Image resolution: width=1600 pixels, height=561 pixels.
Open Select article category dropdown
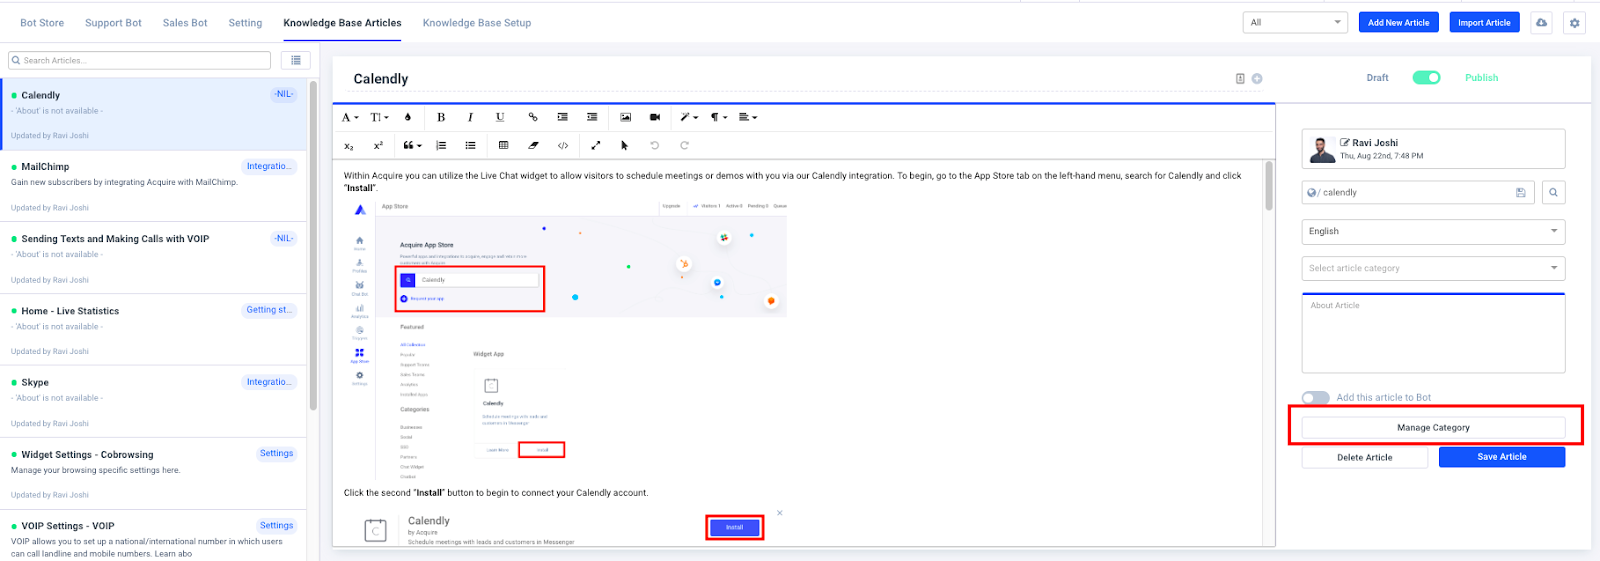(1433, 268)
